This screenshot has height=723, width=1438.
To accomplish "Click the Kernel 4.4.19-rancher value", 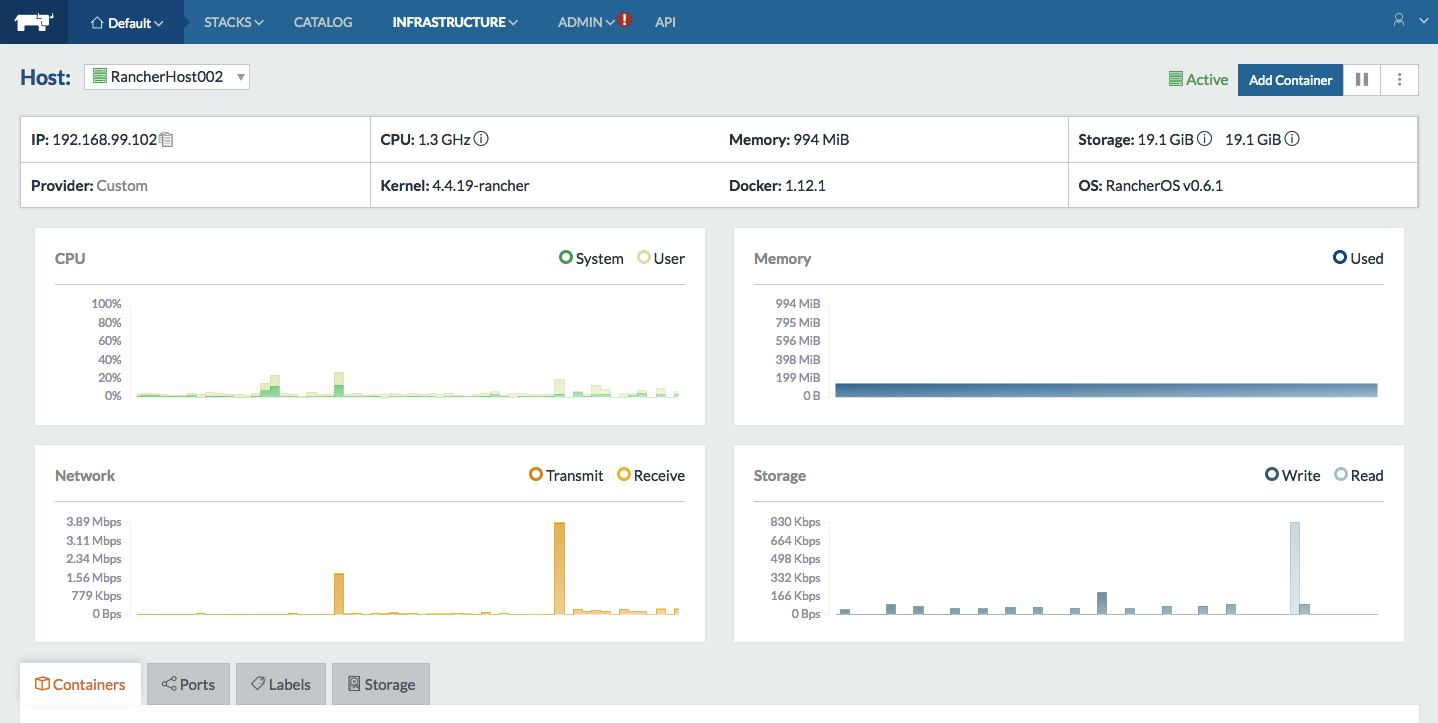I will click(480, 186).
